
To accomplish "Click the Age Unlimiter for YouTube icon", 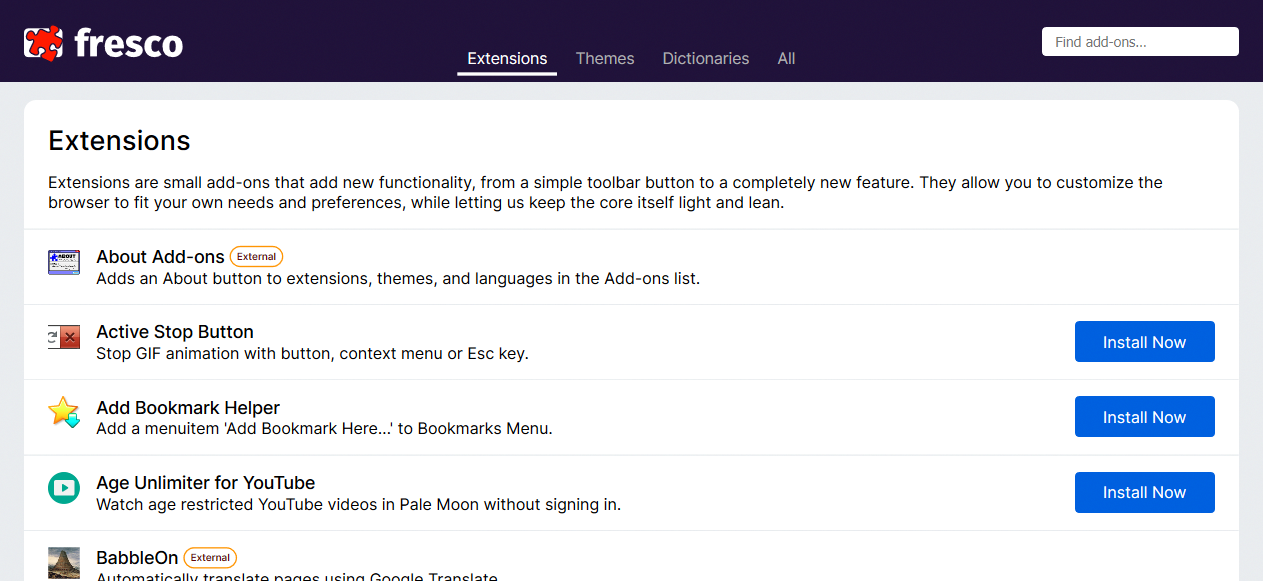I will tap(64, 488).
